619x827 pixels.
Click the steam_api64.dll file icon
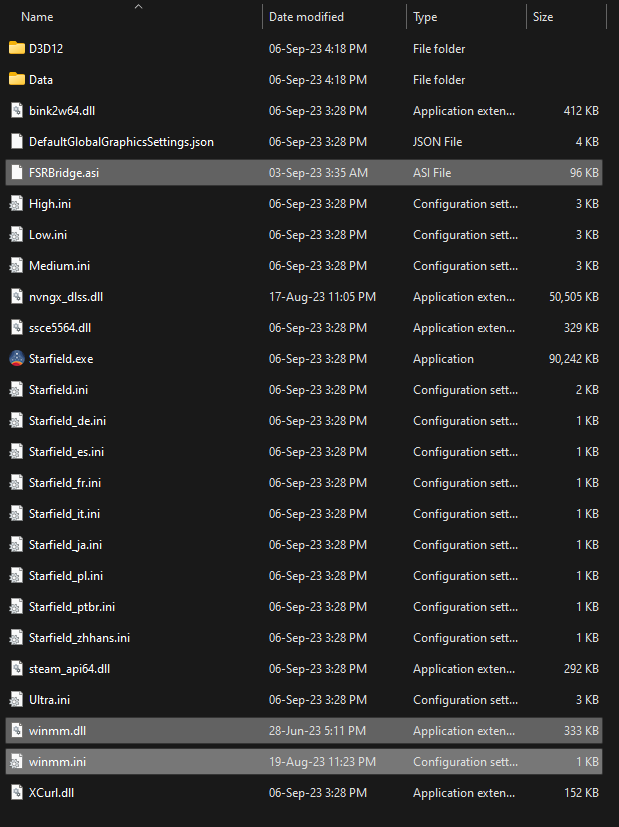tap(17, 669)
